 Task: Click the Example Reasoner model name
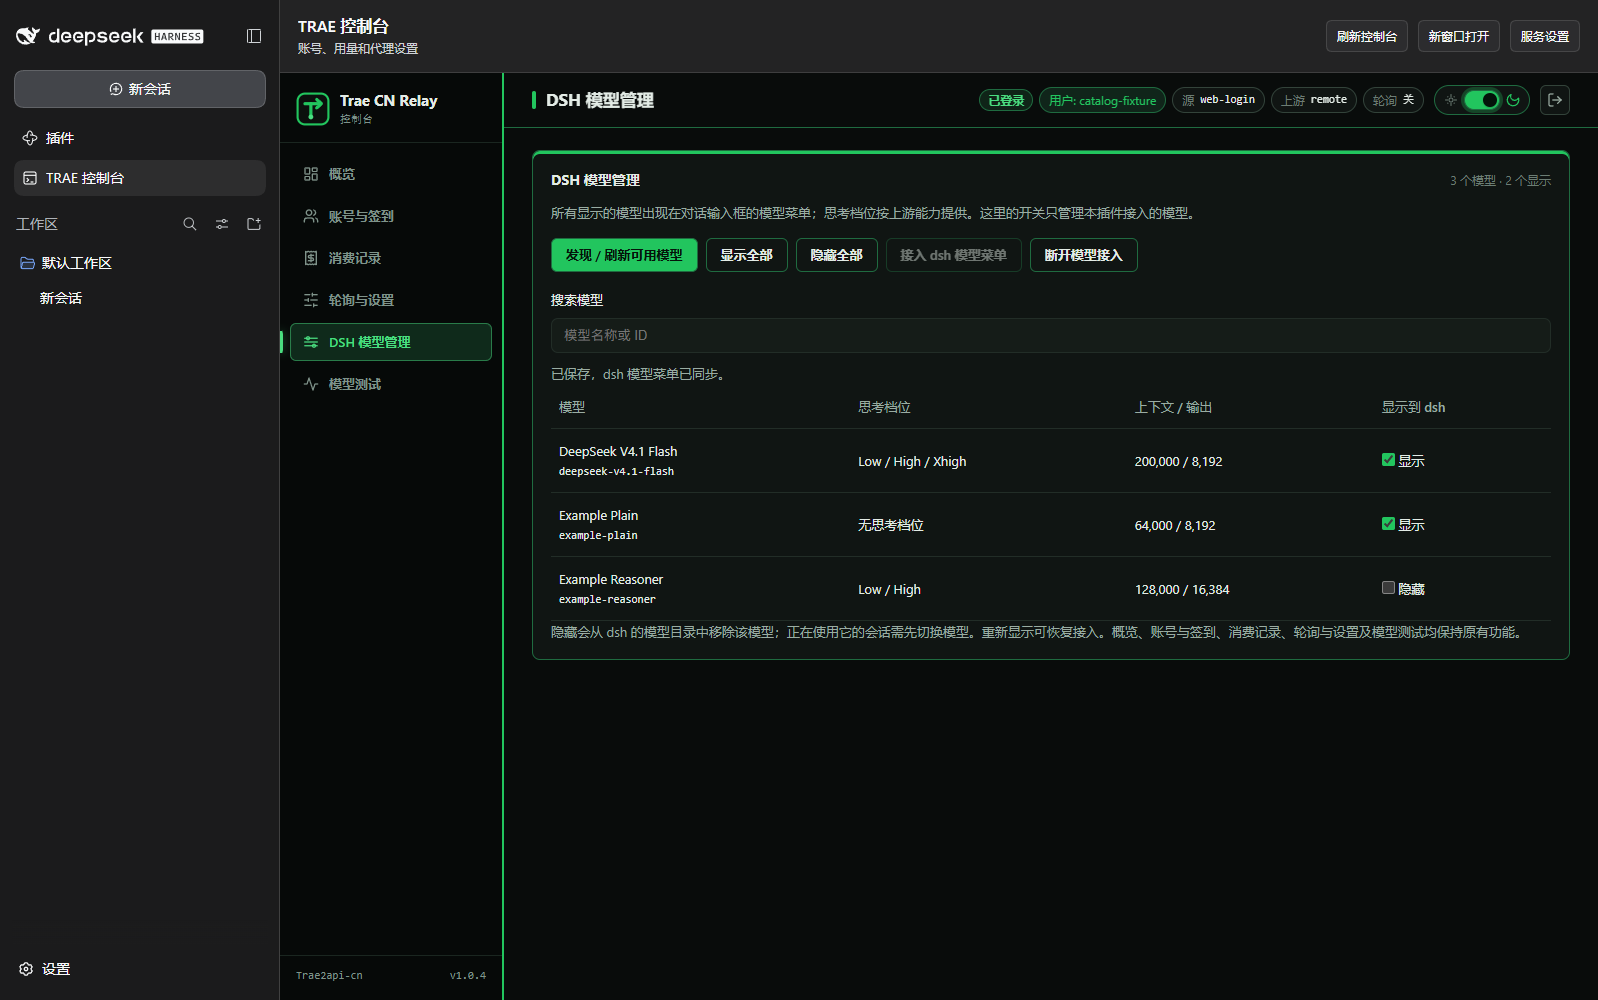click(611, 580)
